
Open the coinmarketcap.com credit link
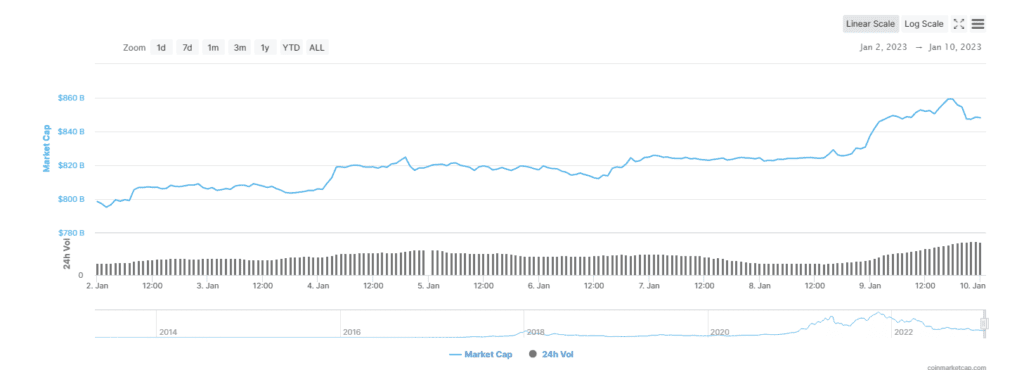pyautogui.click(x=957, y=367)
